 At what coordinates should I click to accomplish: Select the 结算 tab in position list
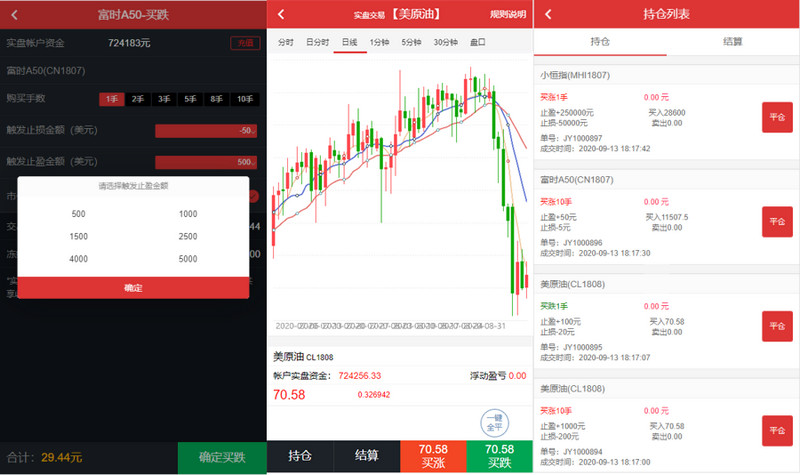(x=733, y=42)
